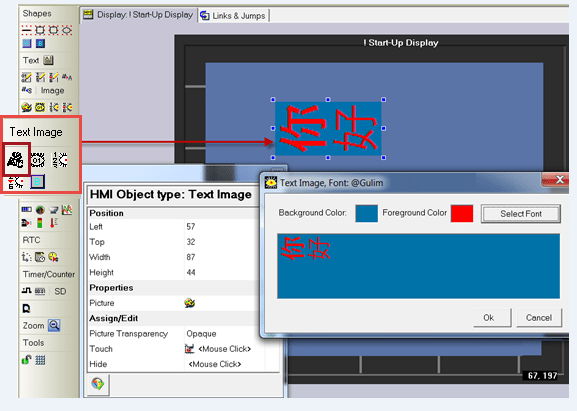Image resolution: width=577 pixels, height=411 pixels.
Task: Open the Zoom magnifier tool
Action: click(x=54, y=325)
